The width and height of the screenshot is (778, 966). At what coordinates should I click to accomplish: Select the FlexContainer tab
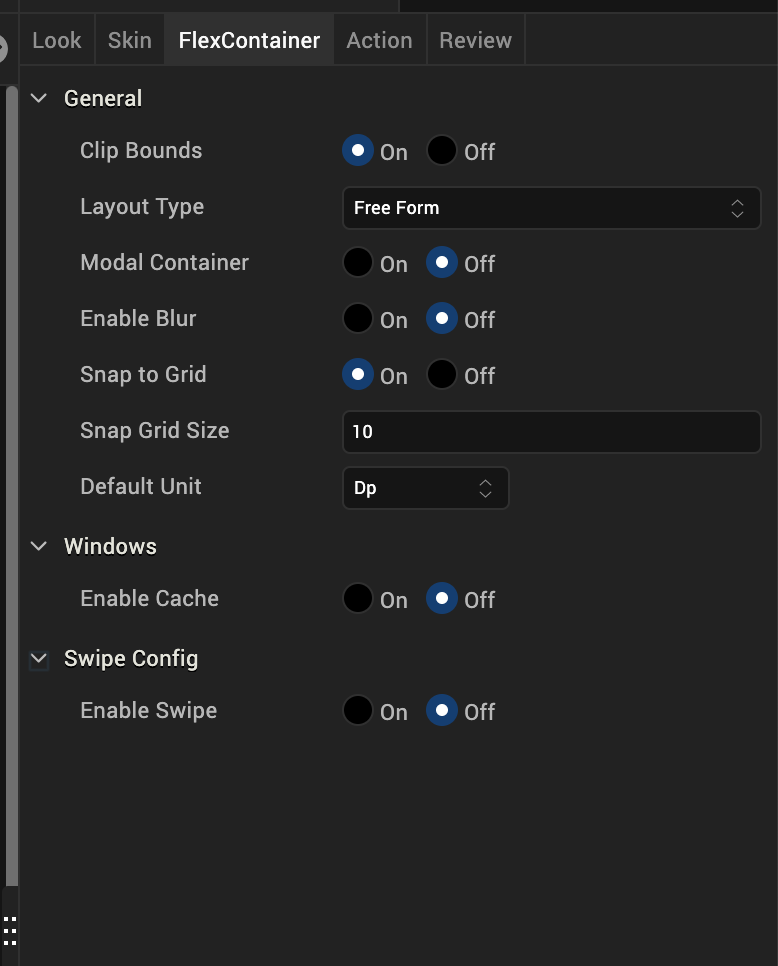pos(249,40)
